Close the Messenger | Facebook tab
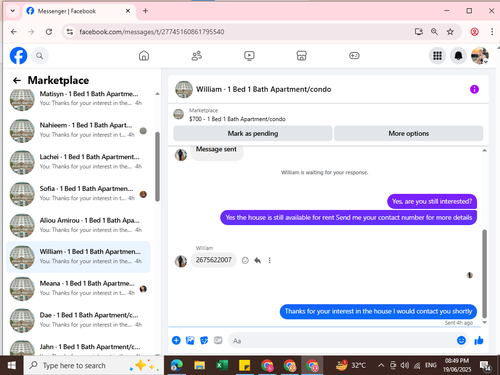This screenshot has width=500, height=375. pos(128,11)
